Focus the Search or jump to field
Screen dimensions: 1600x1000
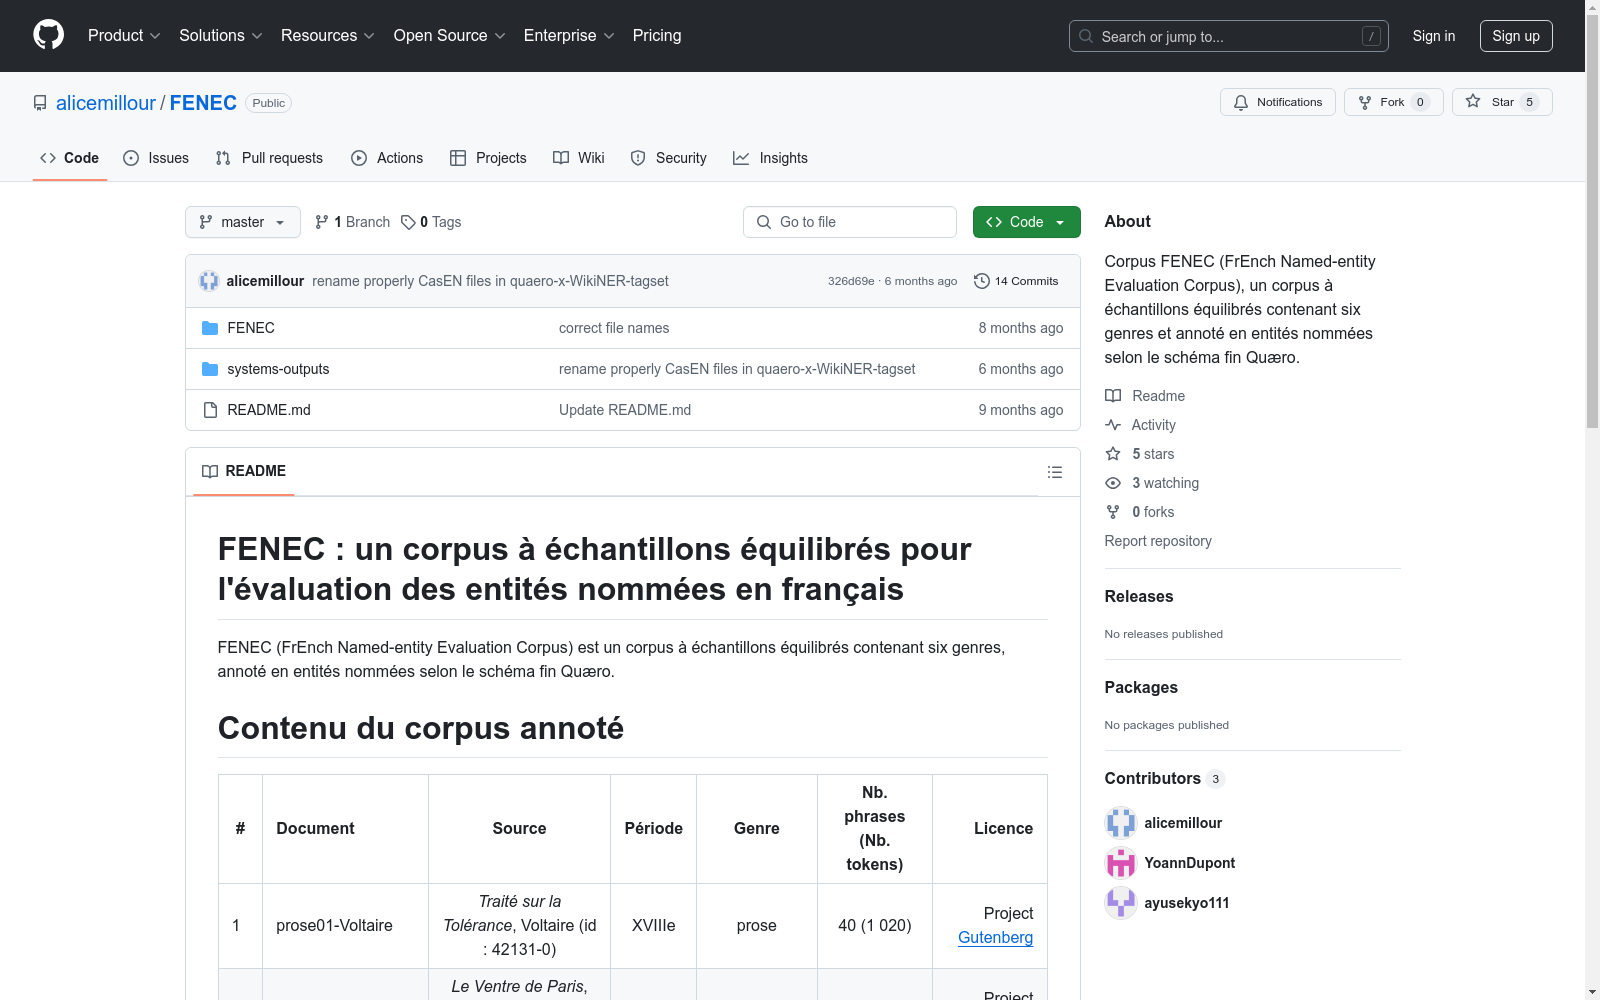1229,36
